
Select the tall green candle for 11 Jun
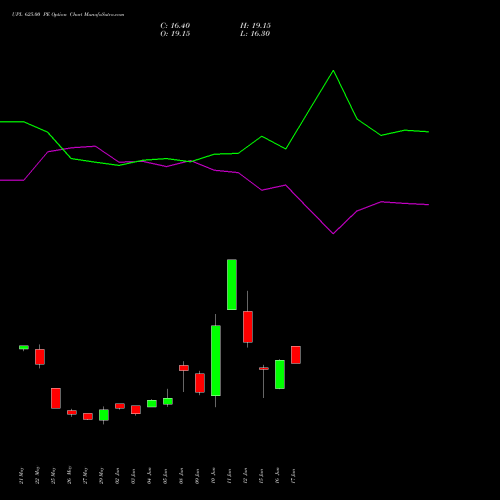click(232, 285)
